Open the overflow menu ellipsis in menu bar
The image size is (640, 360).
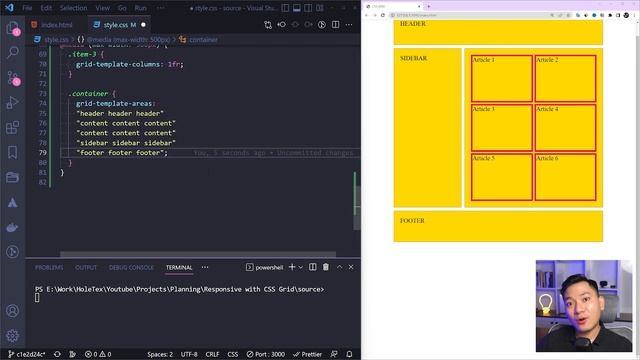(161, 8)
